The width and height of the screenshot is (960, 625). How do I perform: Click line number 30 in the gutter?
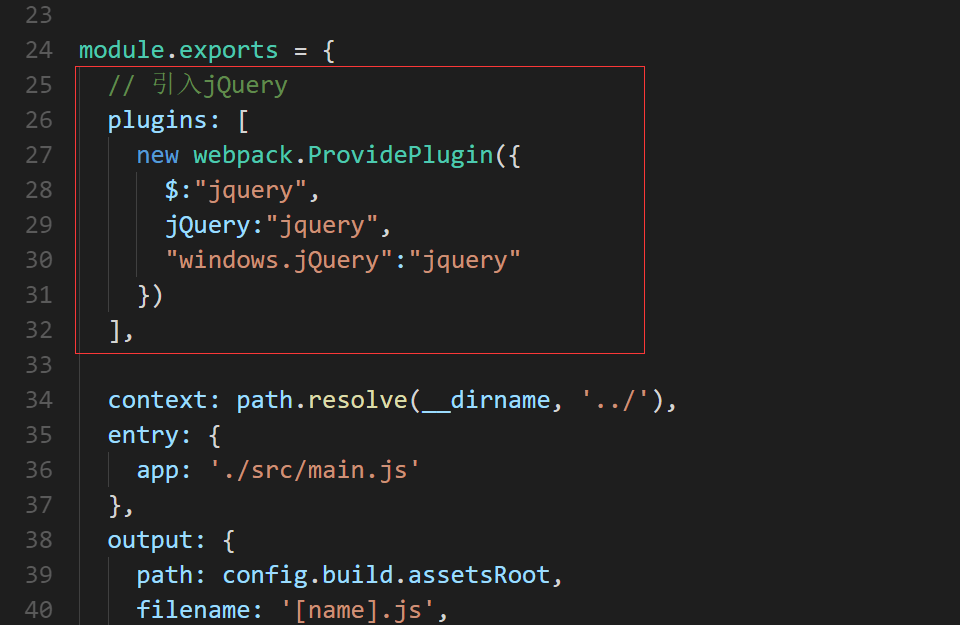click(39, 260)
